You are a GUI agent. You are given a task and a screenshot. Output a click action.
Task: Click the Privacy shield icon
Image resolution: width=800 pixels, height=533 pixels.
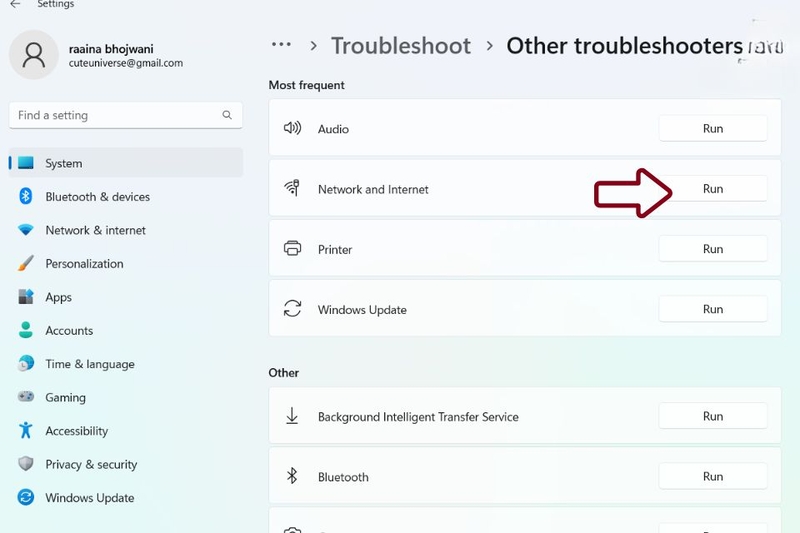tap(26, 464)
